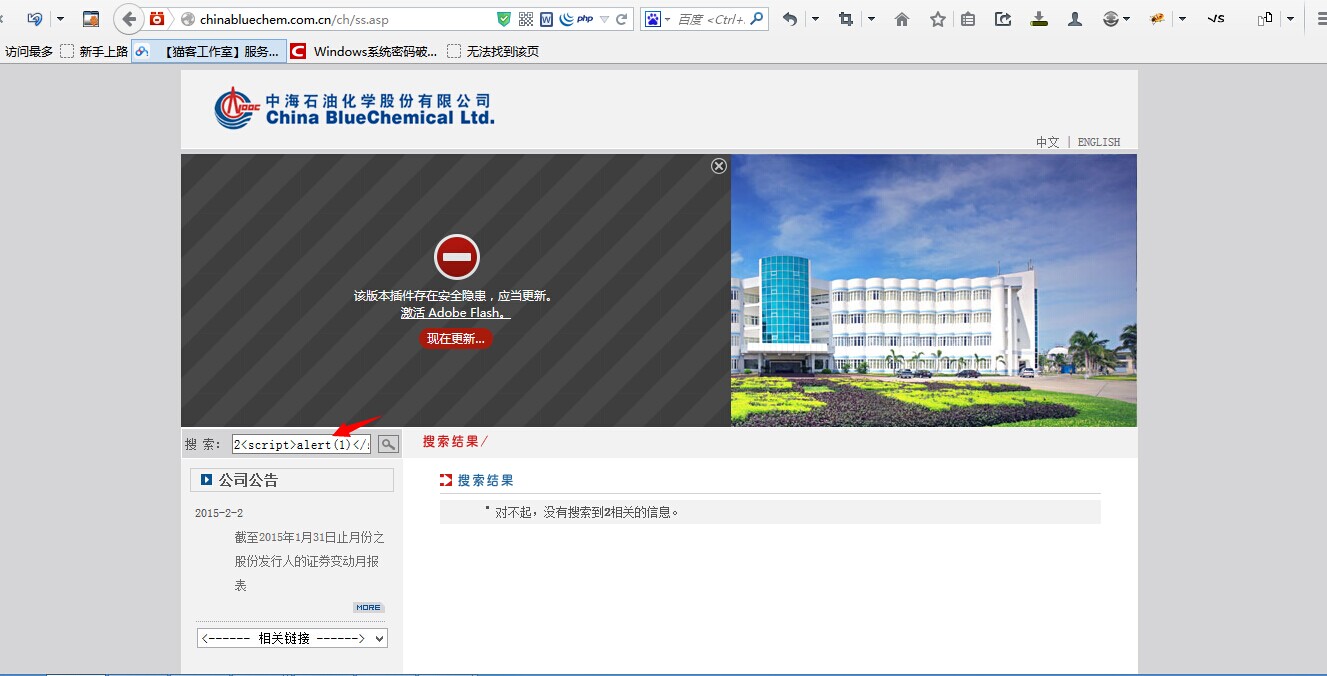Expand the dropdown after devices icon
The height and width of the screenshot is (676, 1327).
pyautogui.click(x=1290, y=19)
